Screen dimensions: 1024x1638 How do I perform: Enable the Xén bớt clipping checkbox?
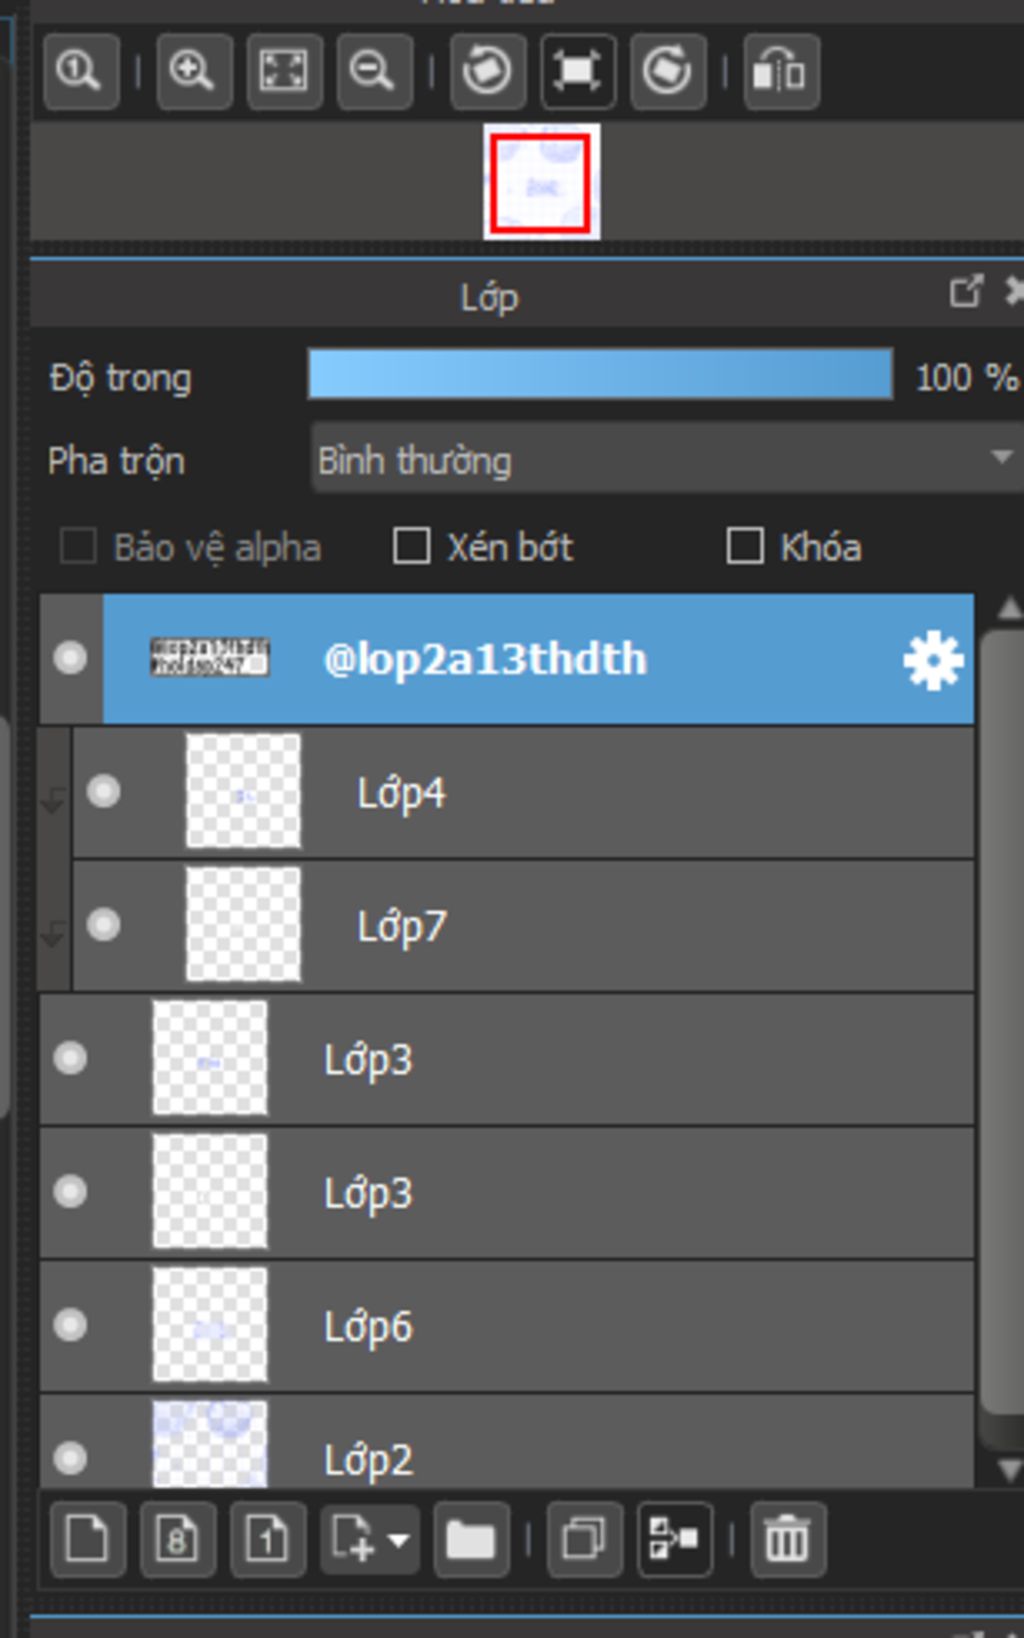tap(411, 546)
